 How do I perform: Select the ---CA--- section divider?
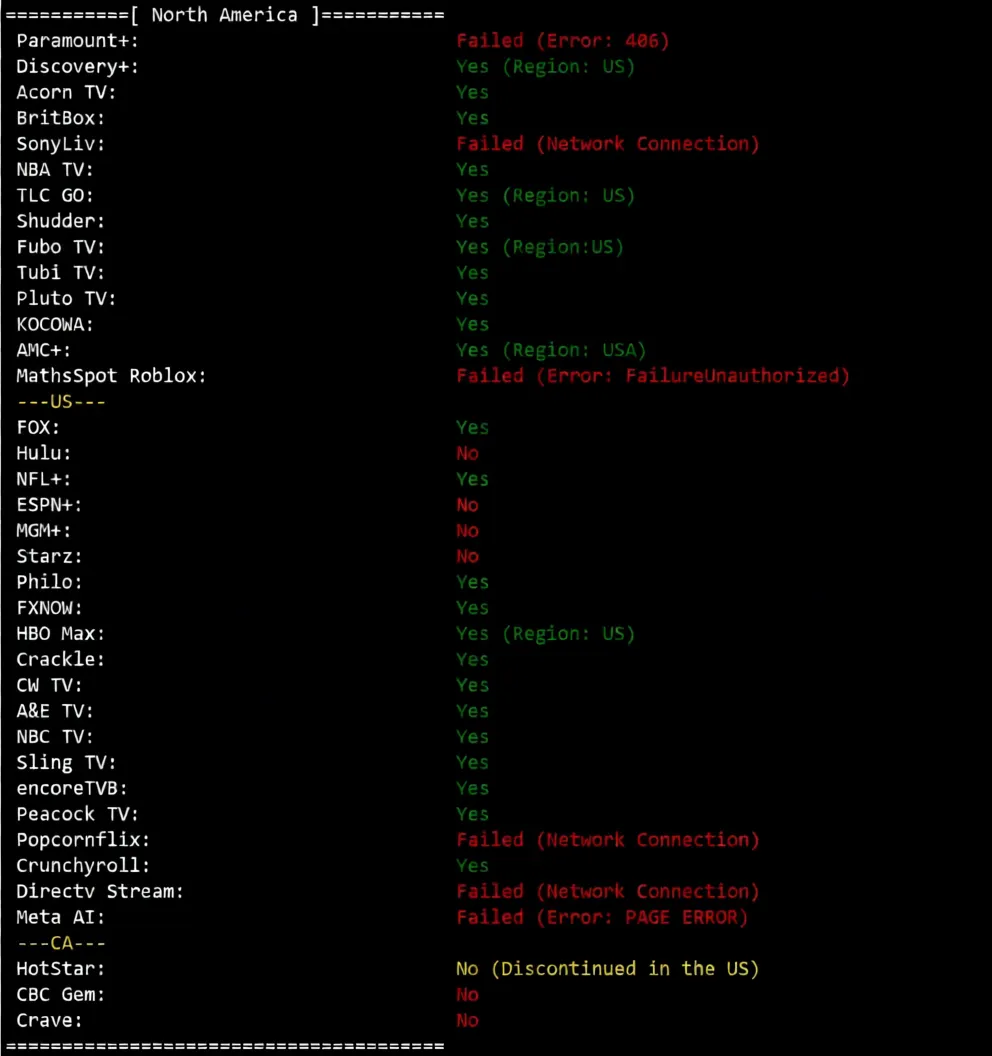click(61, 943)
